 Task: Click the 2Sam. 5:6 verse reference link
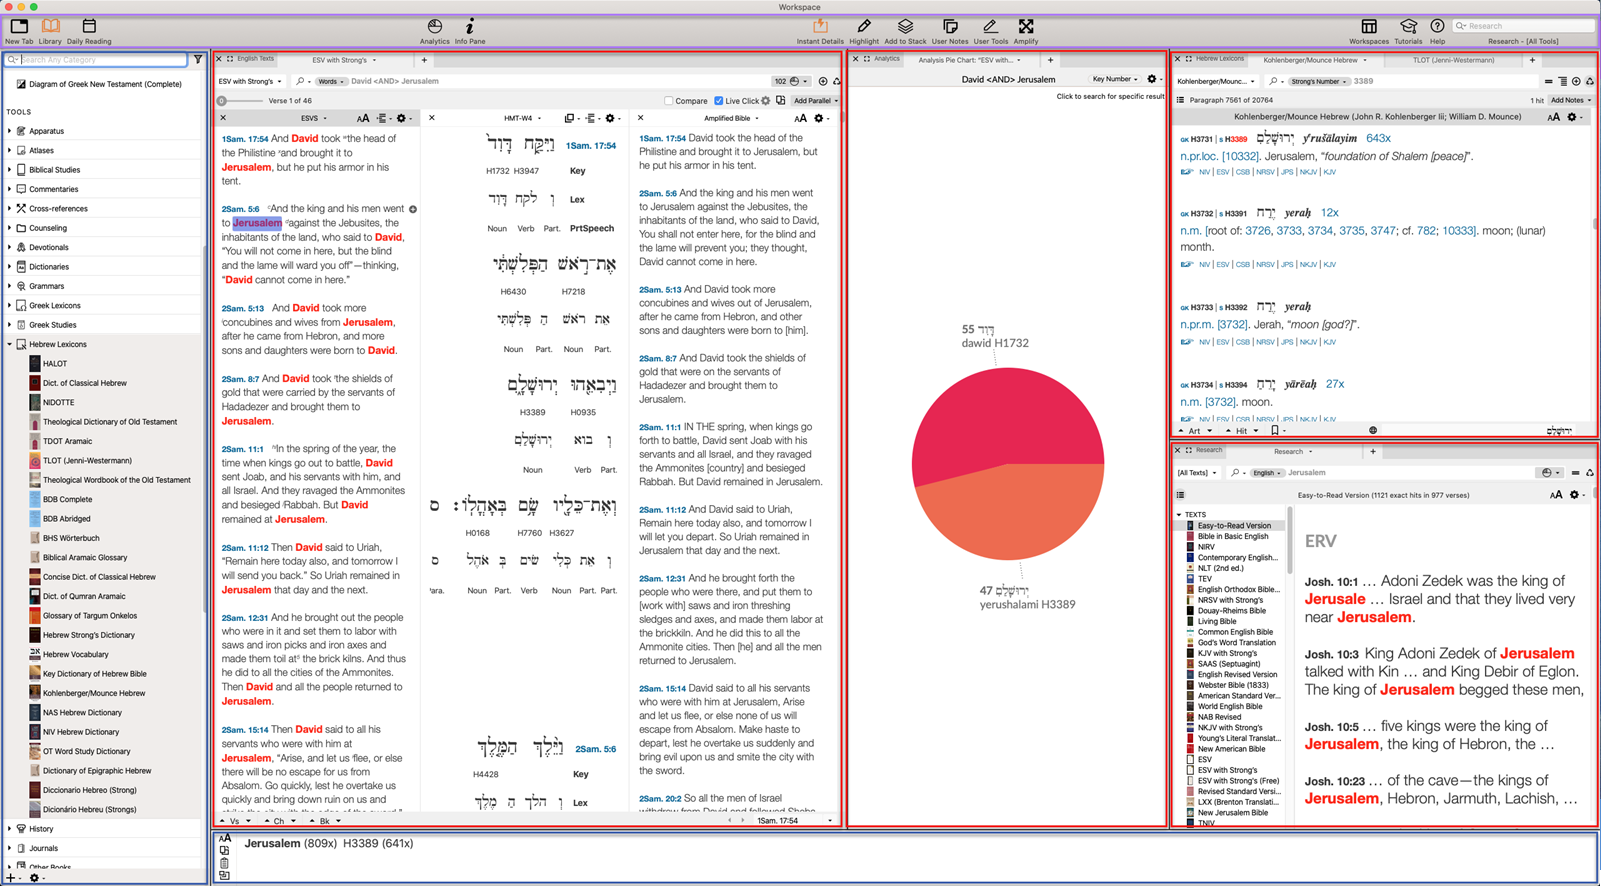[238, 209]
